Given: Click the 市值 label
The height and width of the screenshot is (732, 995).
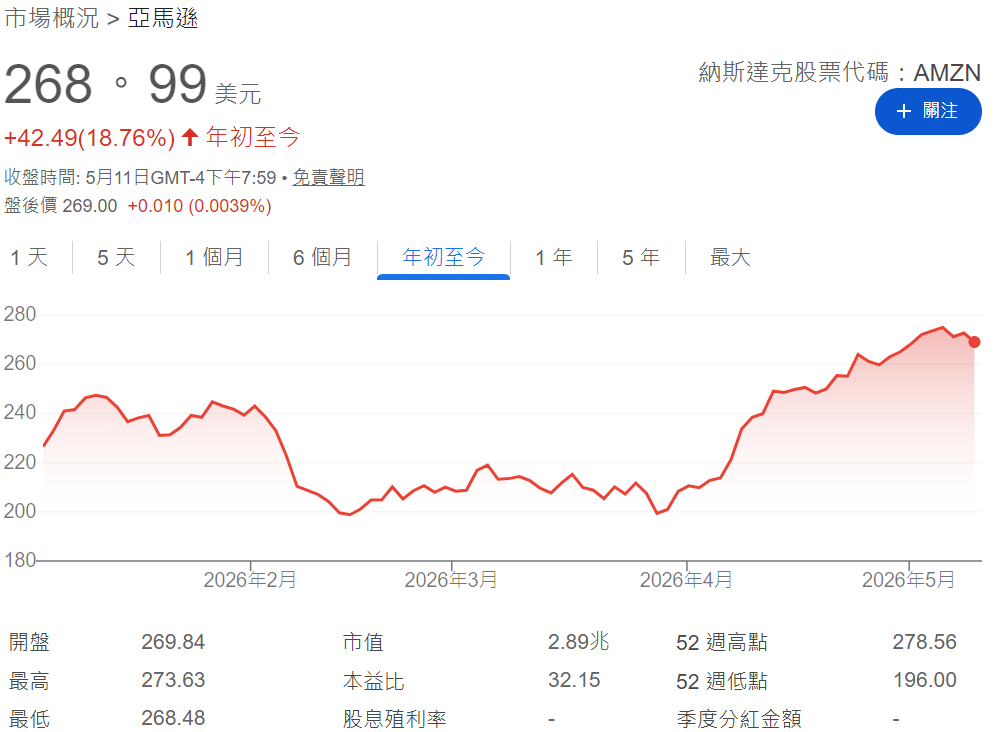Looking at the screenshot, I should 363,642.
